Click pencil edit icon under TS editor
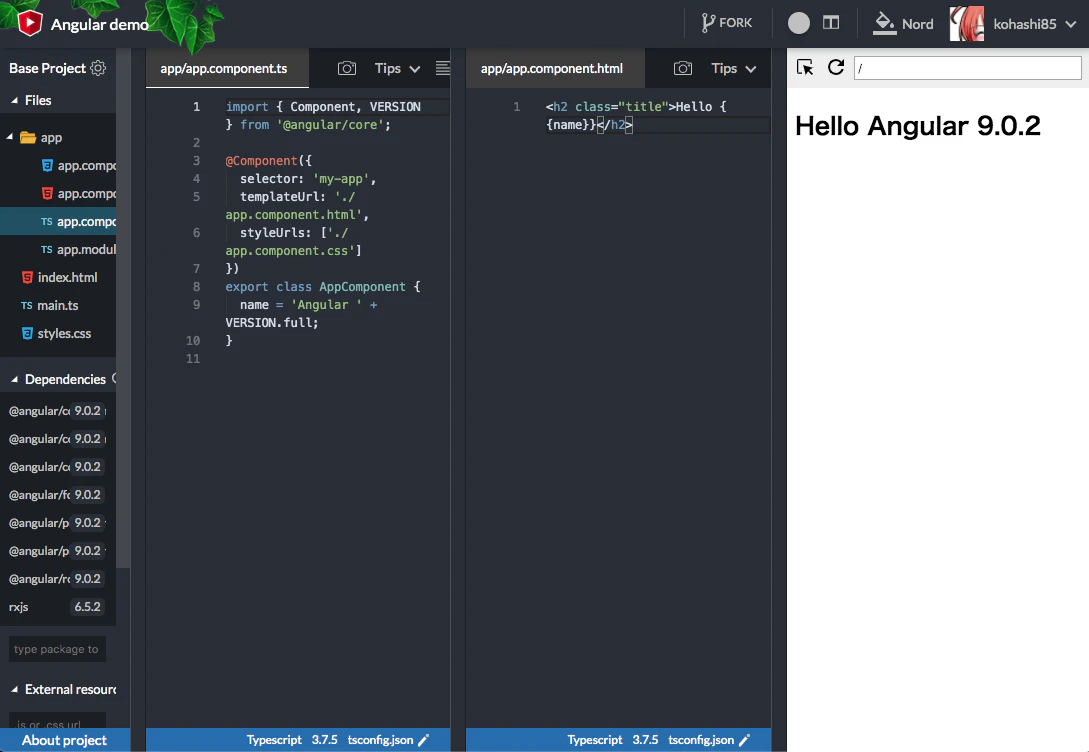Viewport: 1089px width, 752px height. tap(423, 740)
